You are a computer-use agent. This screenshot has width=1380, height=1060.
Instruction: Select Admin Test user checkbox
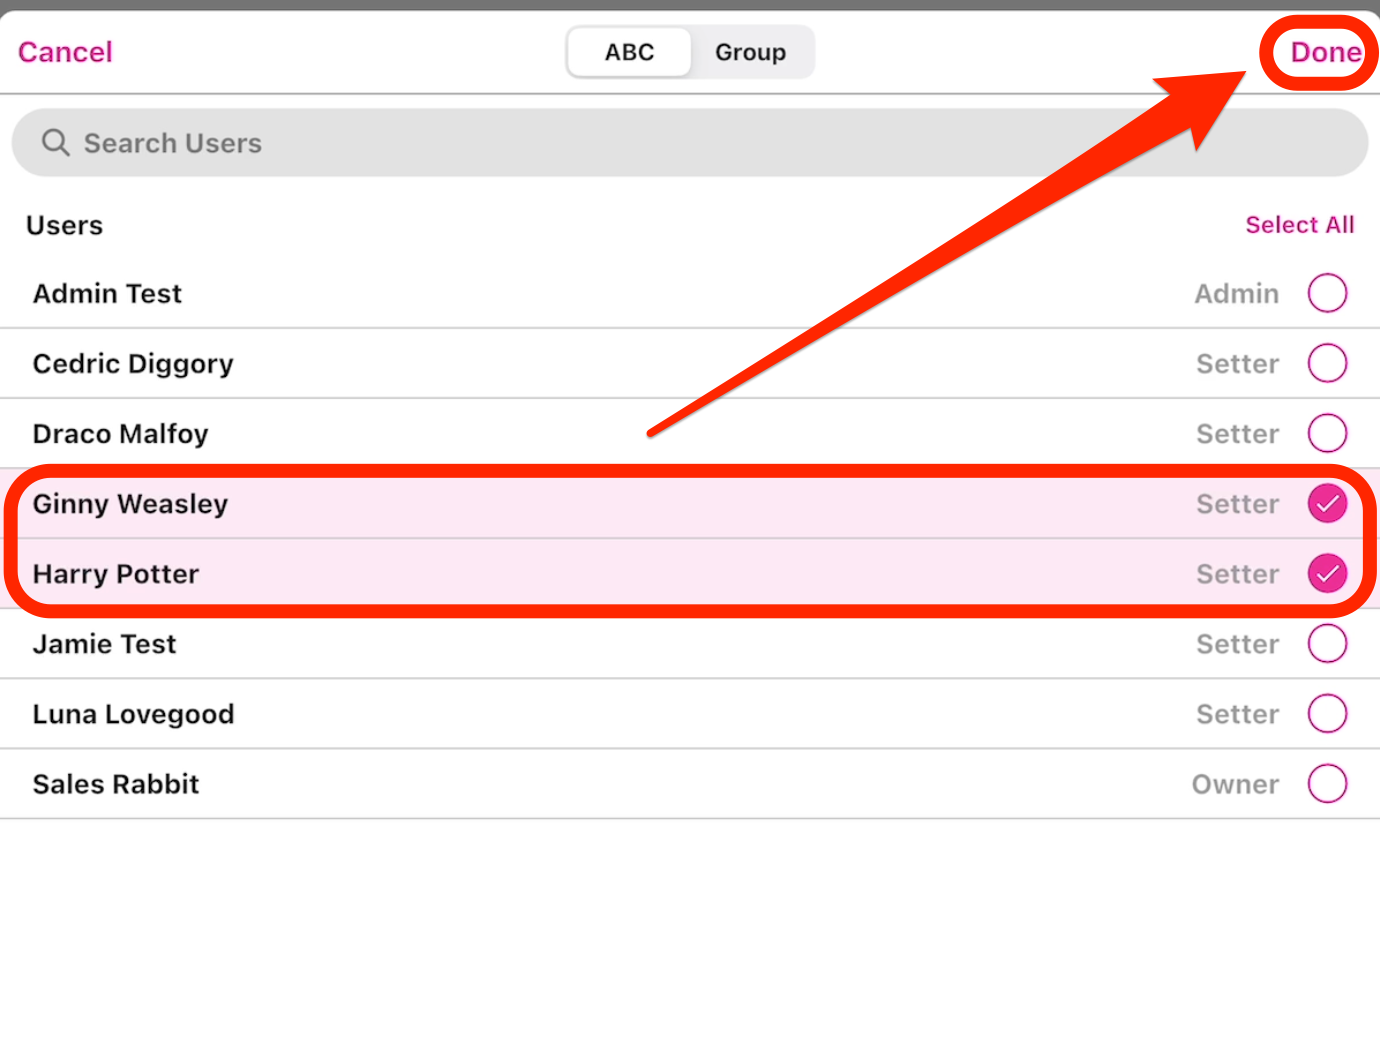point(1327,293)
